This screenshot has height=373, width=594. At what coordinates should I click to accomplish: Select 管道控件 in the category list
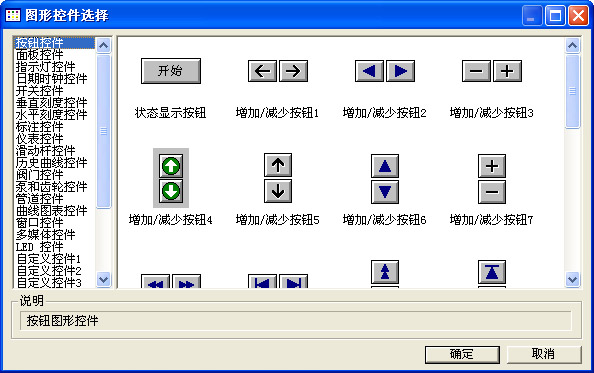pyautogui.click(x=55, y=198)
